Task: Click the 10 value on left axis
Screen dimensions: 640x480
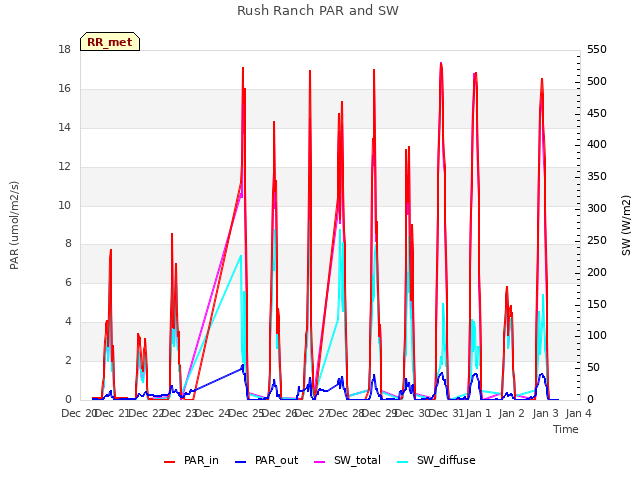Action: (x=64, y=205)
